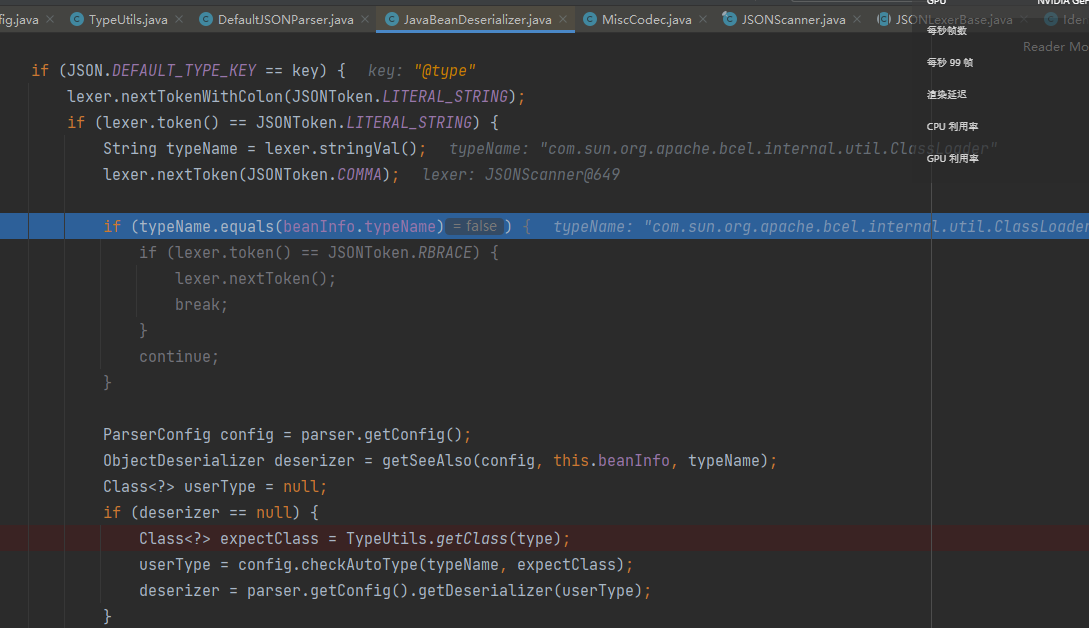
Task: Click the '= false' inline debug hint
Action: [475, 226]
